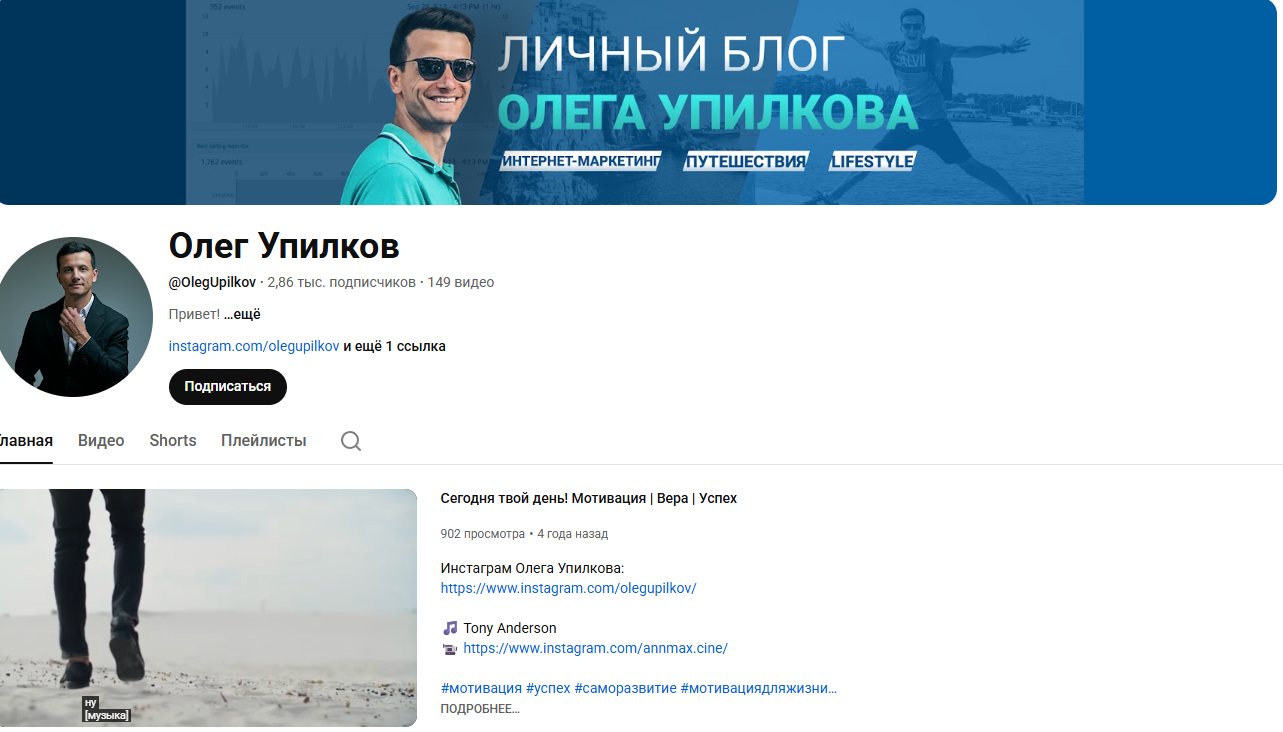
Task: Show more links via и ещё 1 ссылка
Action: (x=395, y=346)
